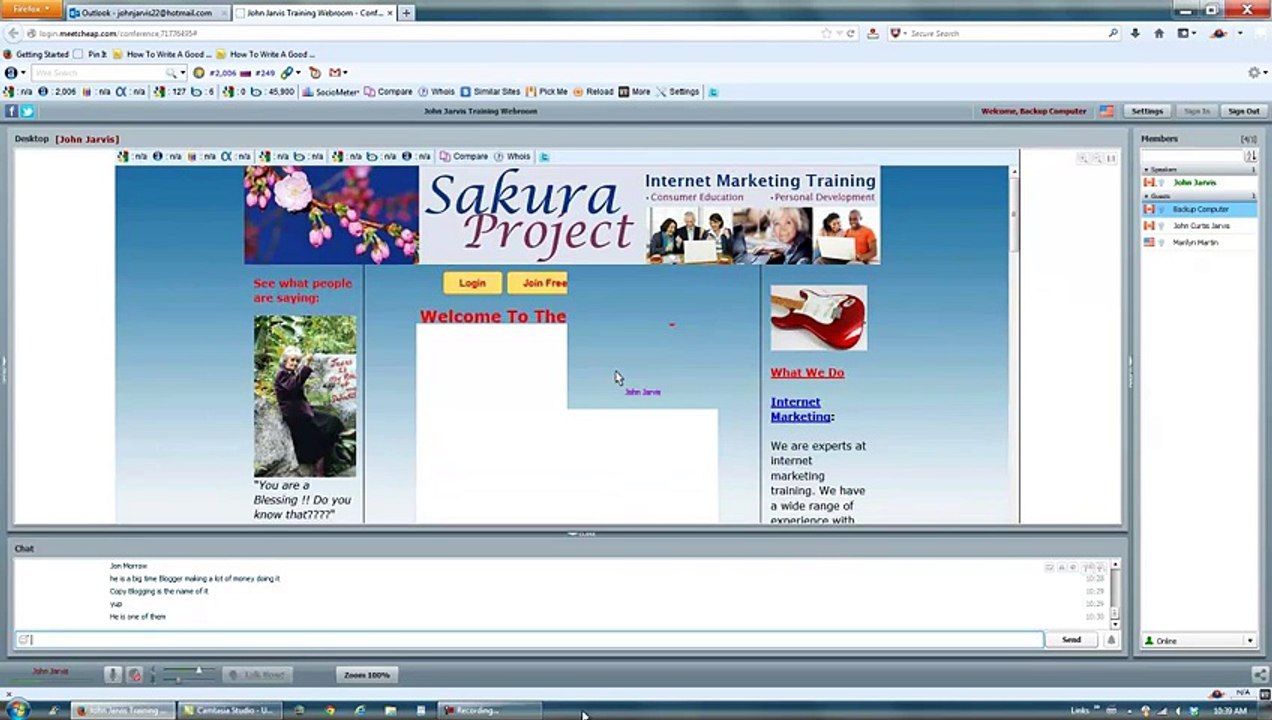Click the toolbar Reload button
1272x720 pixels.
coord(593,91)
